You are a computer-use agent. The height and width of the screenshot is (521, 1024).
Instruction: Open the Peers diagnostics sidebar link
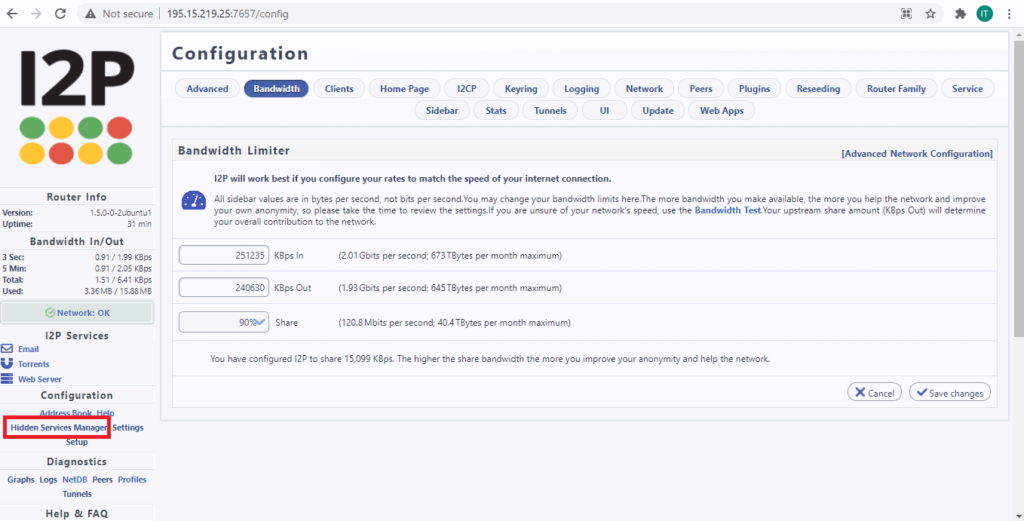(103, 479)
